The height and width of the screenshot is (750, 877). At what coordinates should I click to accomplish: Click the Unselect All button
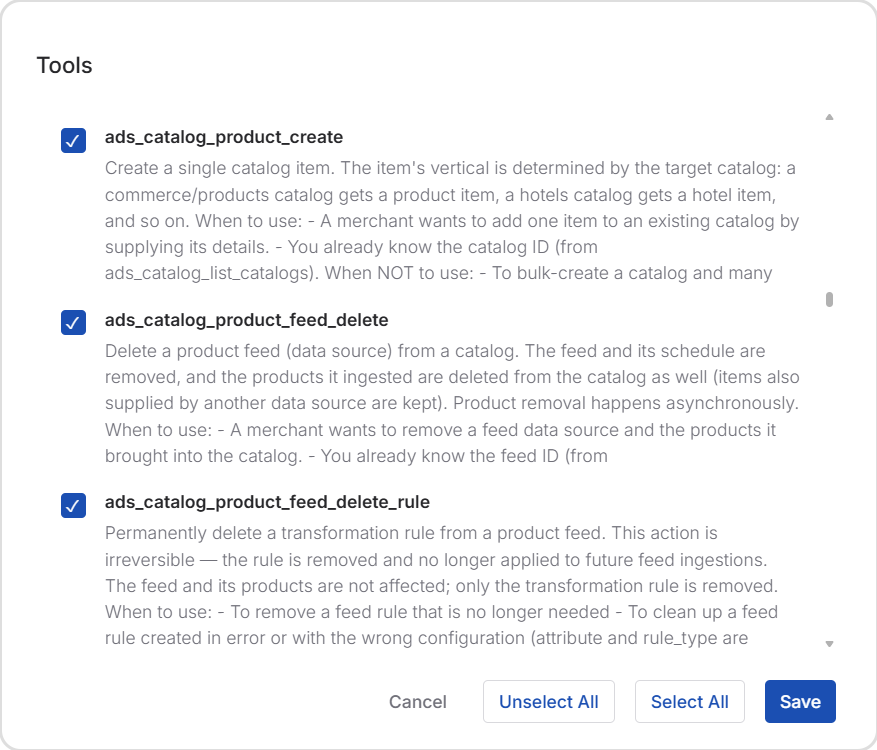(x=549, y=702)
